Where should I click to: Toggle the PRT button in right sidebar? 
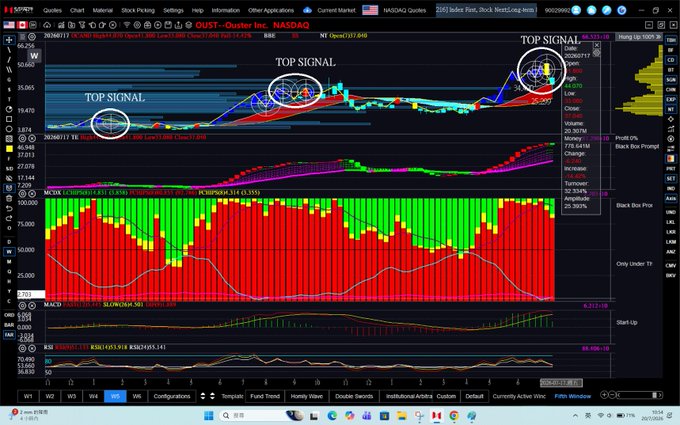click(670, 169)
